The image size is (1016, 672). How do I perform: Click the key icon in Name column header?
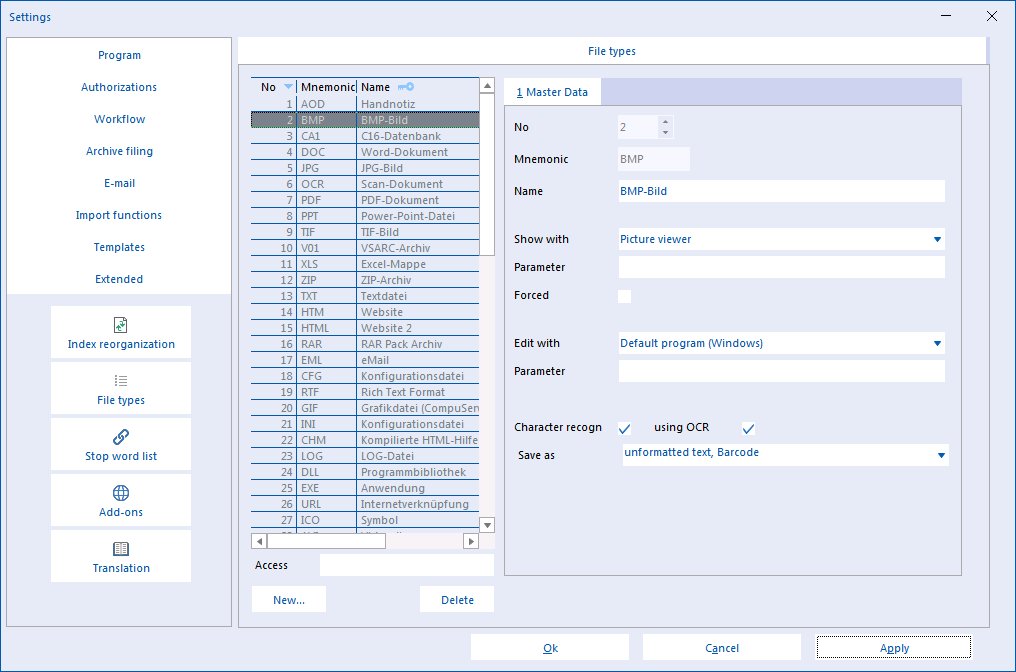406,87
